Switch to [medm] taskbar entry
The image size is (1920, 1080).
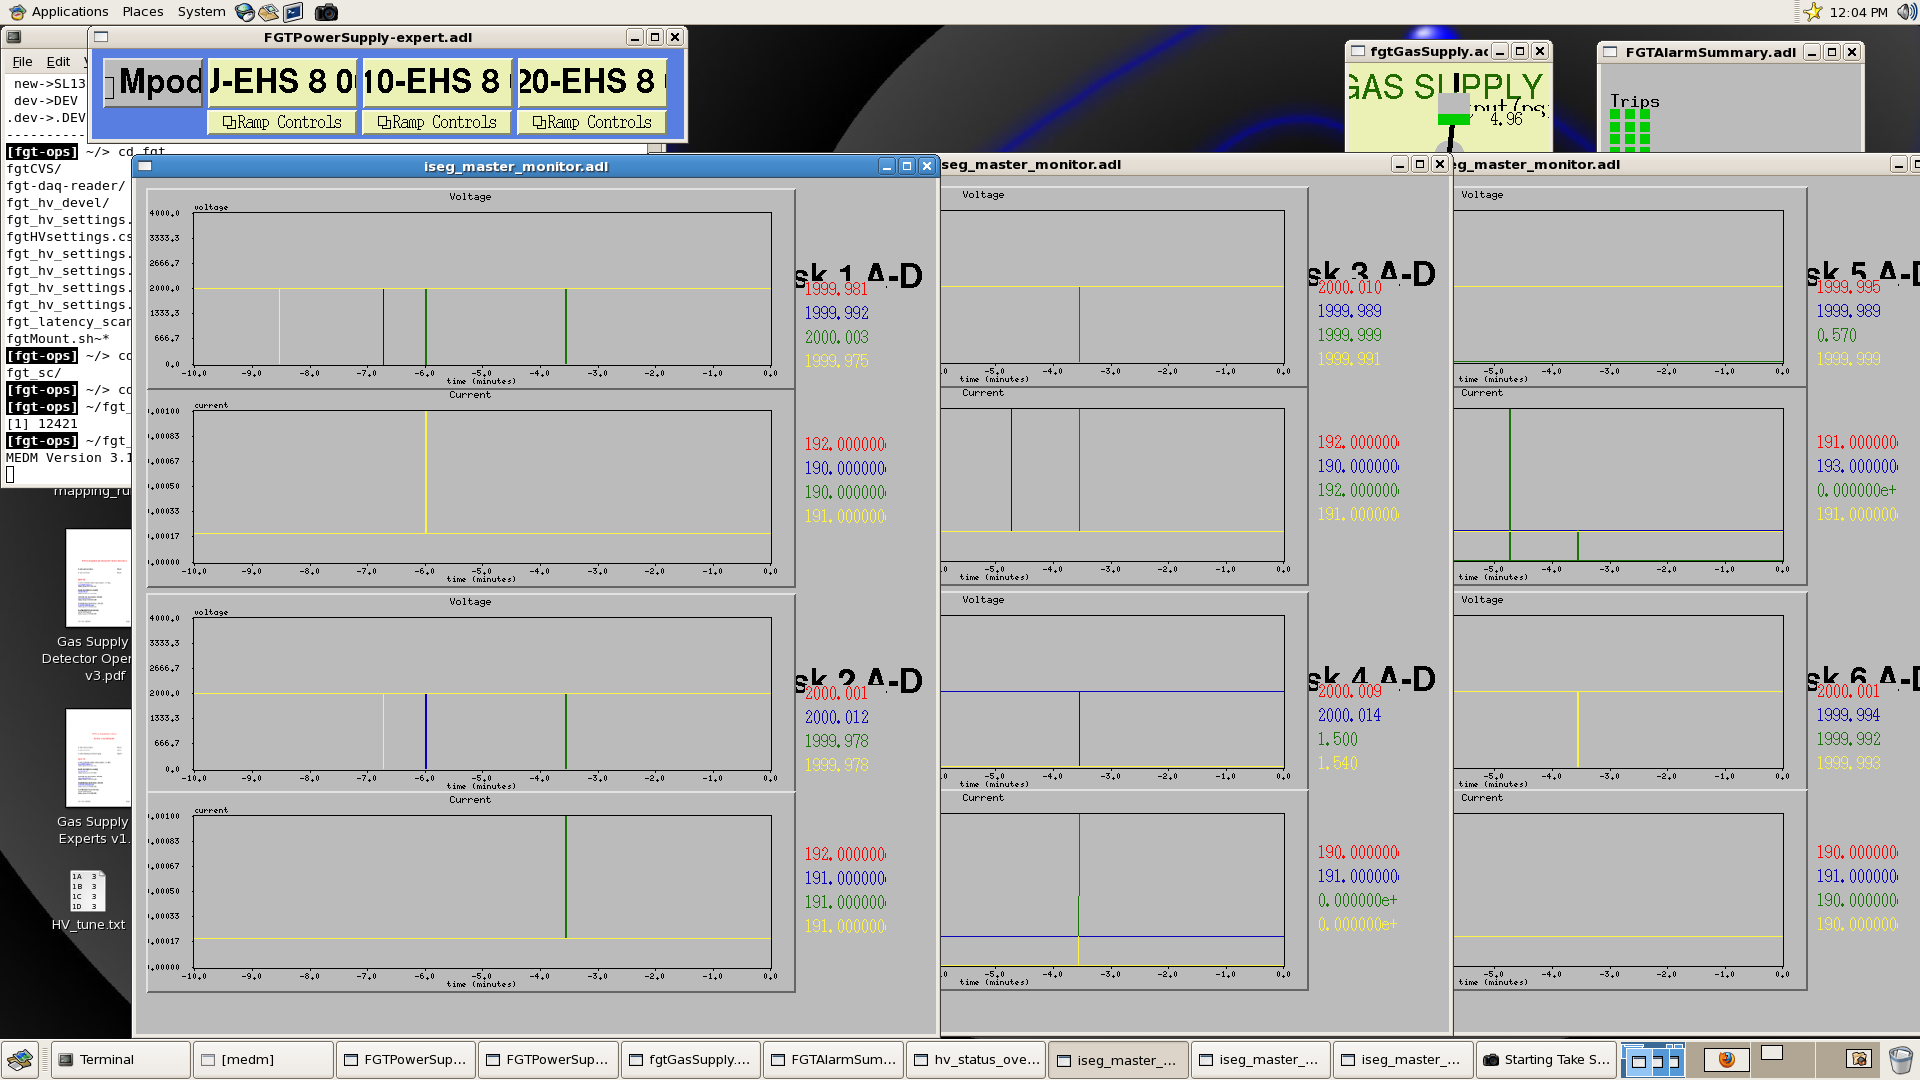(x=263, y=1060)
